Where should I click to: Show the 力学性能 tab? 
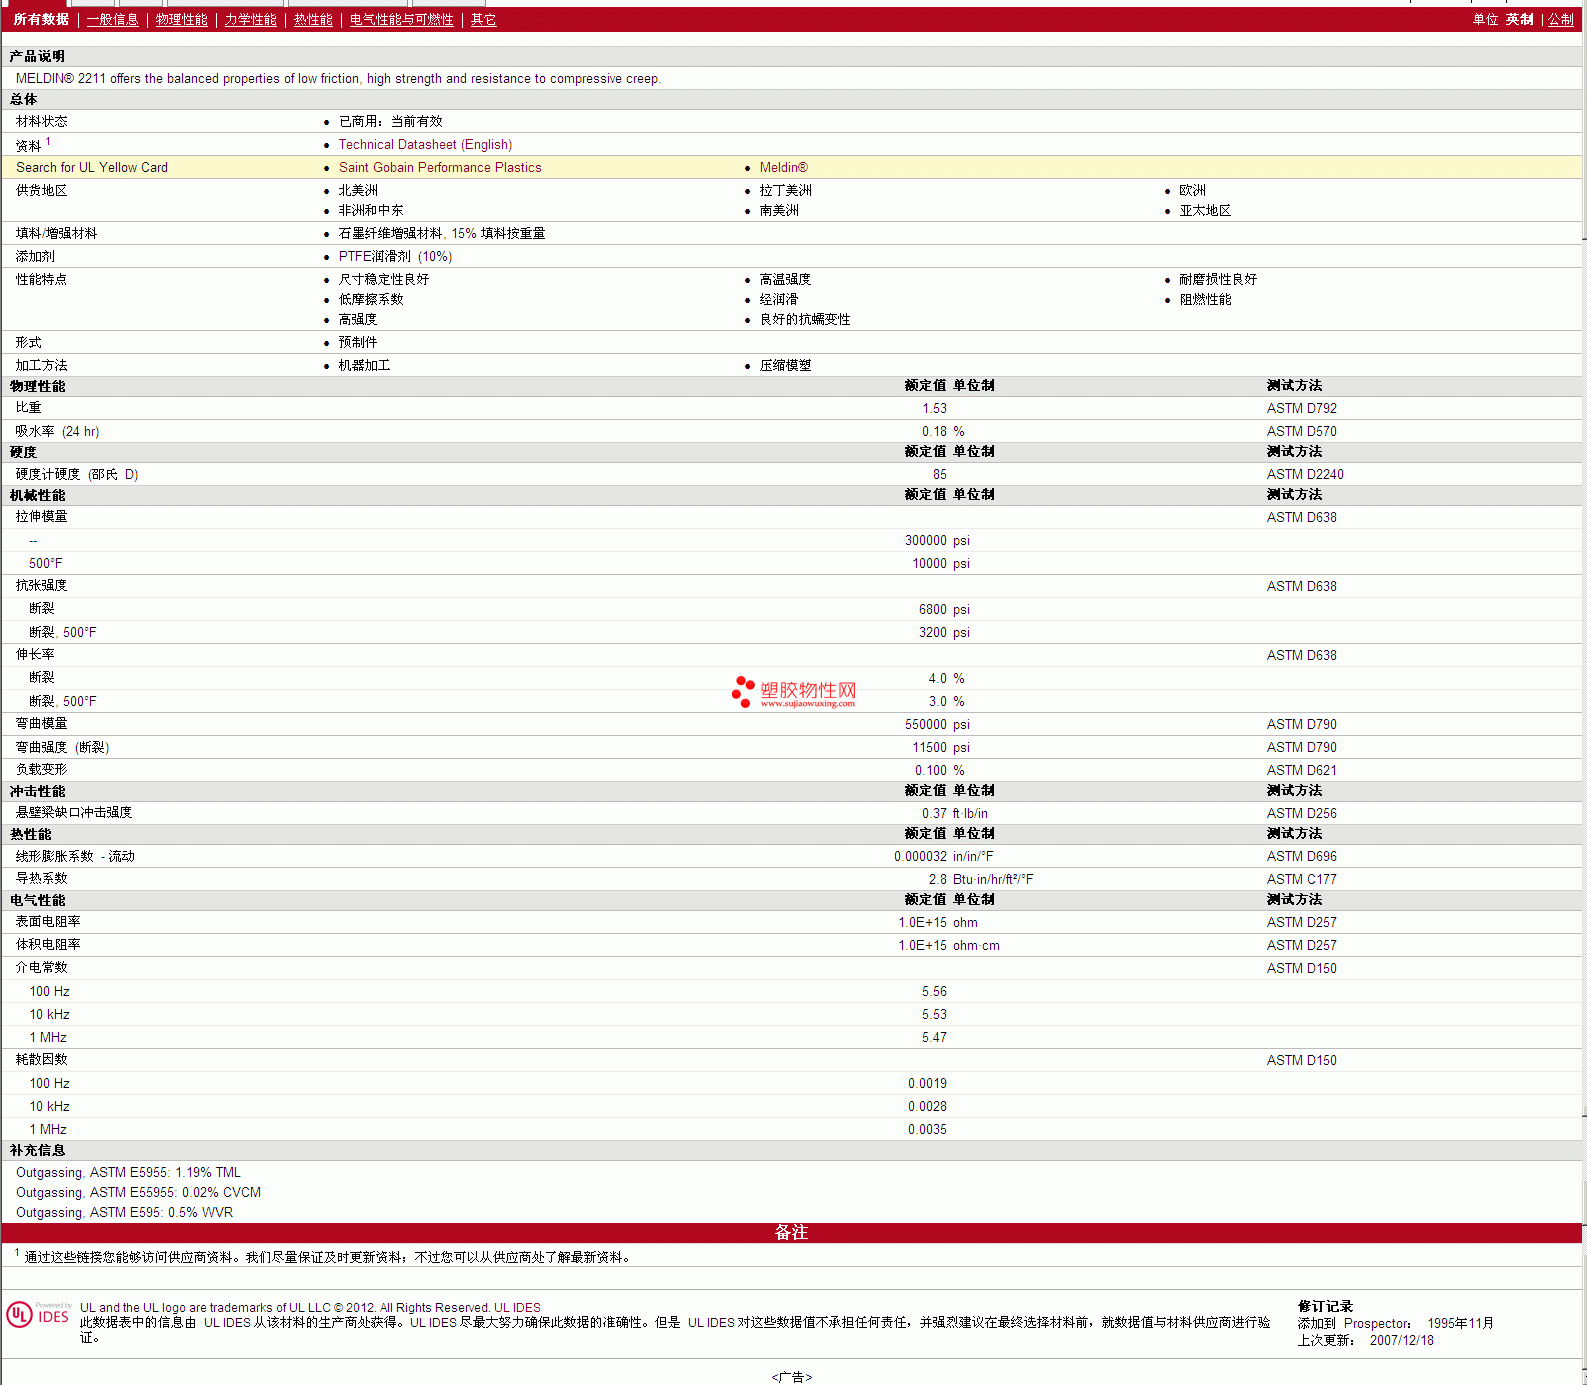click(x=250, y=20)
